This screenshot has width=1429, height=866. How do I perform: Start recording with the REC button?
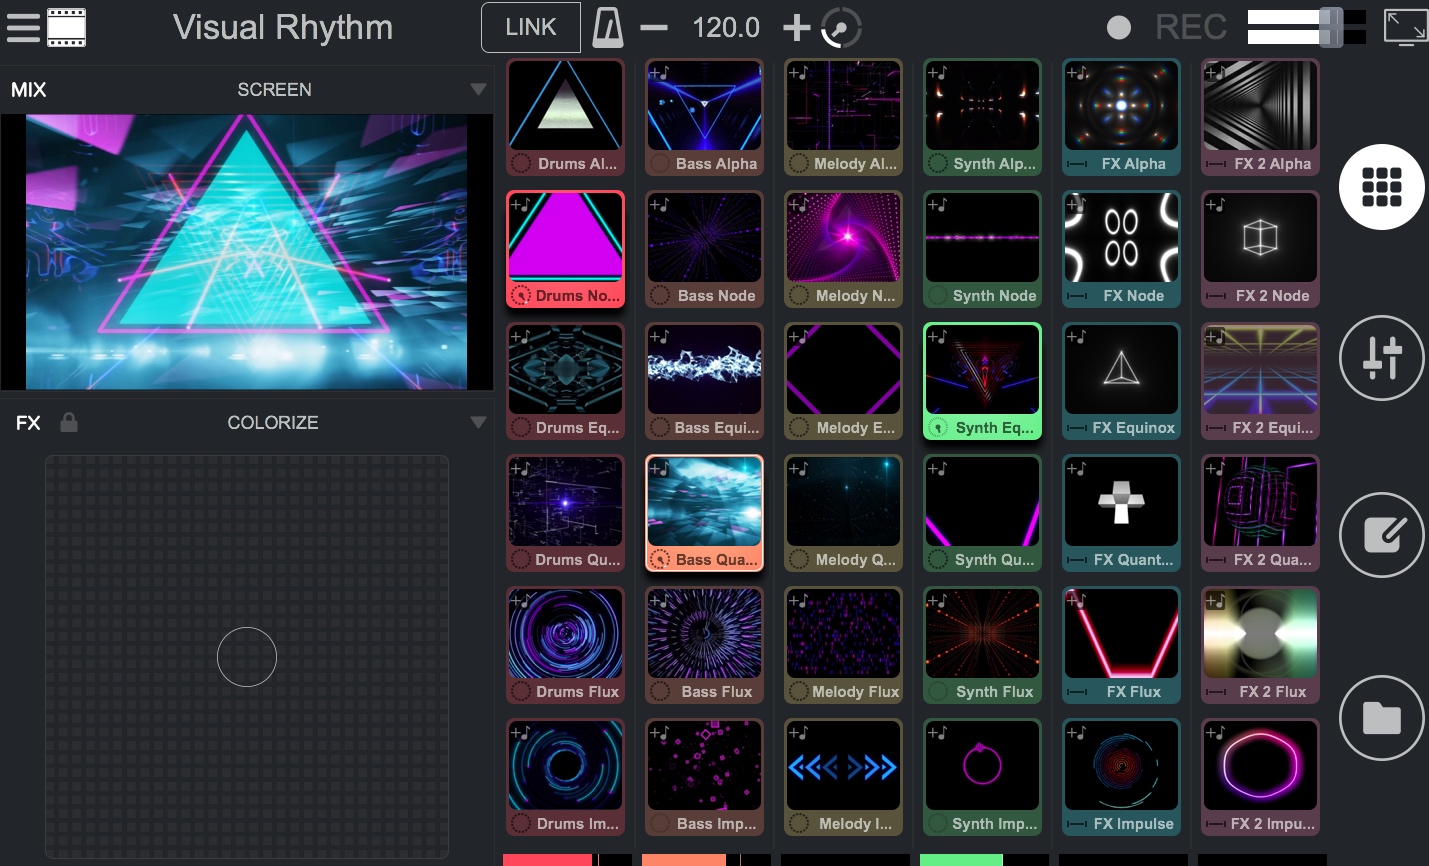pos(1190,27)
